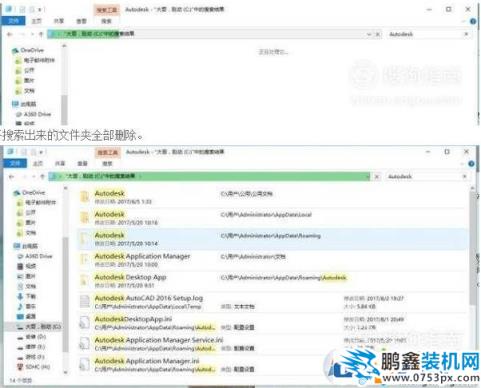Clear the Autodesk search box in lower window
The image size is (481, 388).
pyautogui.click(x=465, y=176)
